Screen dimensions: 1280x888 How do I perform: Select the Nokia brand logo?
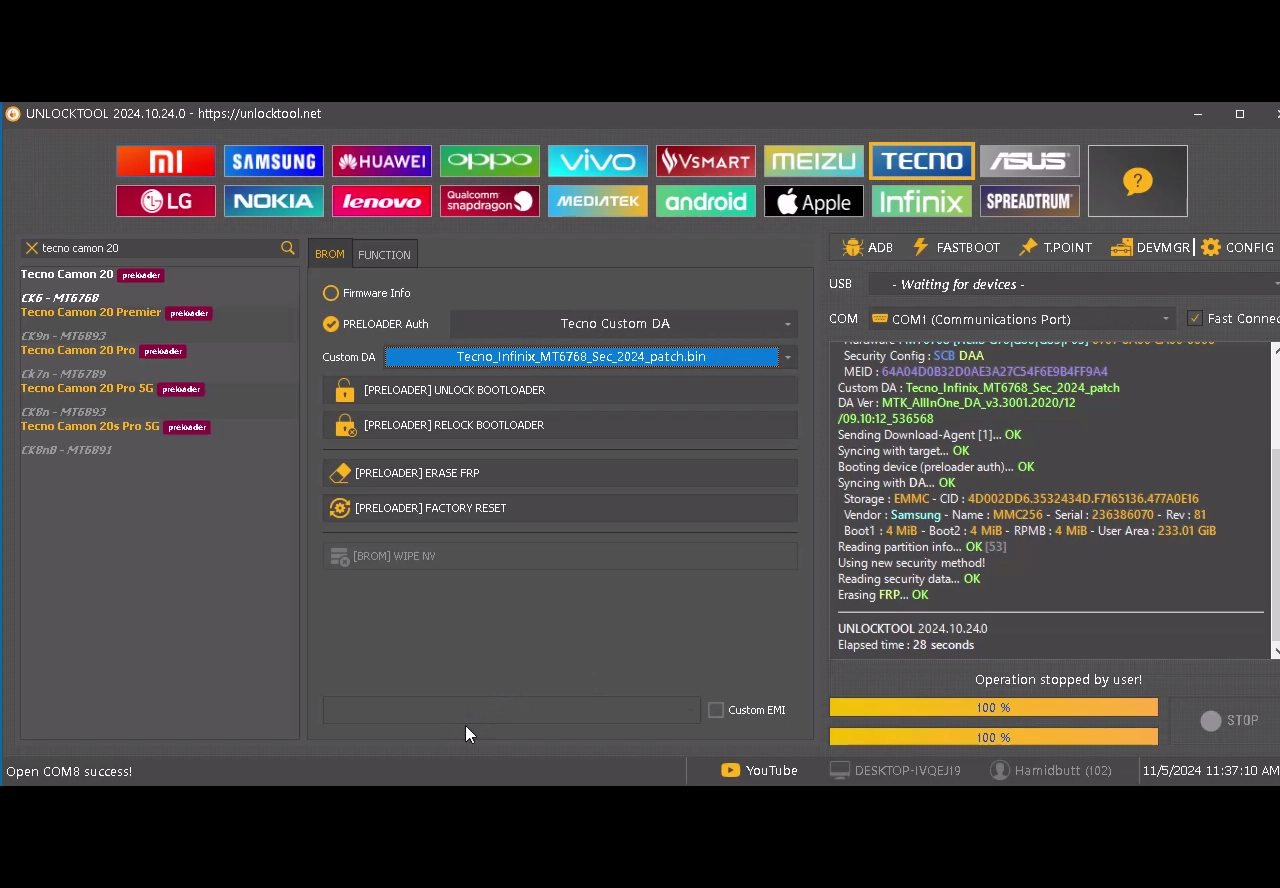pos(273,201)
